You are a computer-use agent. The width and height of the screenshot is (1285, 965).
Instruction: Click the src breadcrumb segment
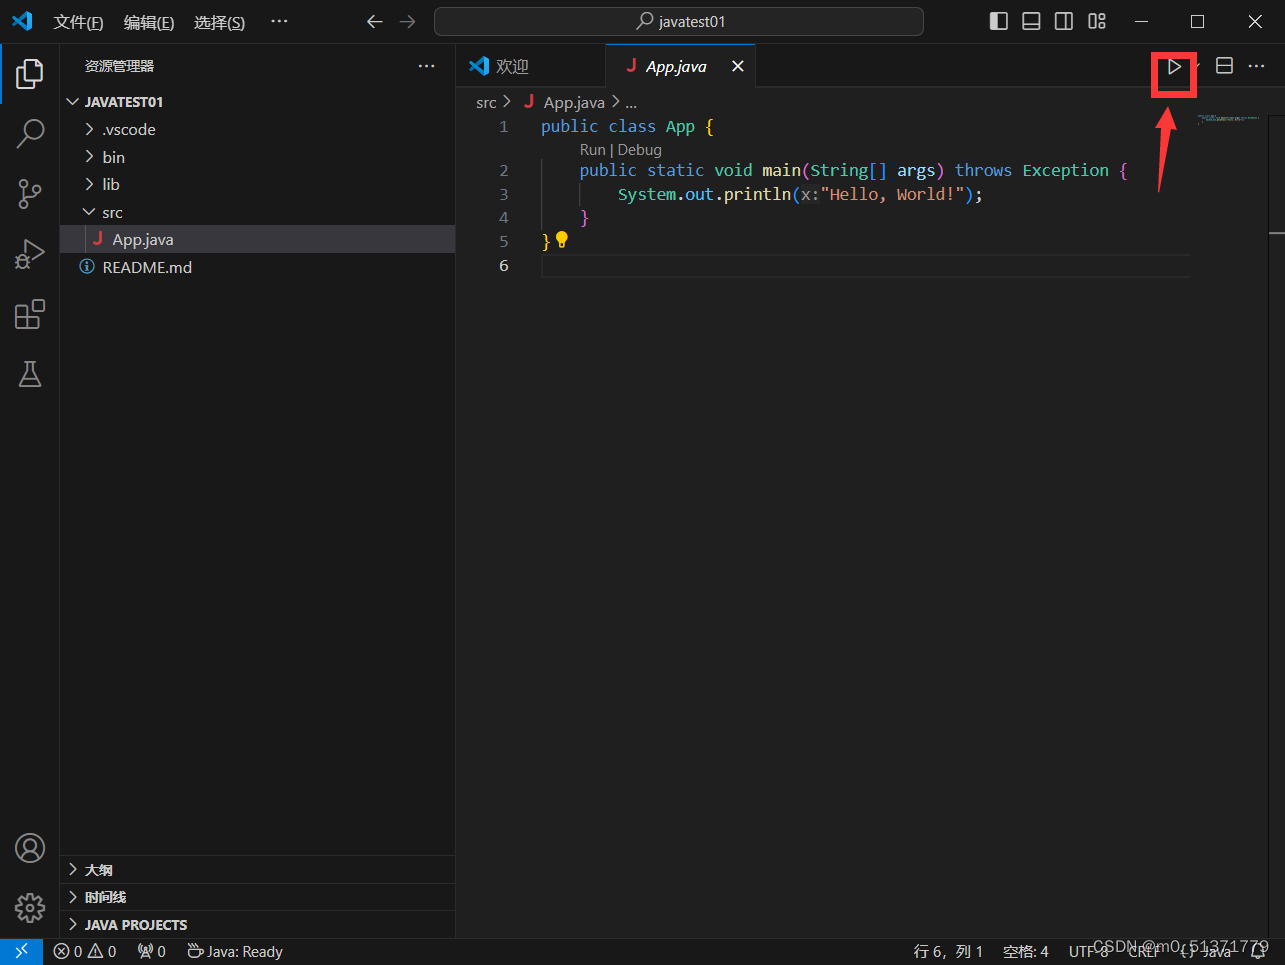486,102
